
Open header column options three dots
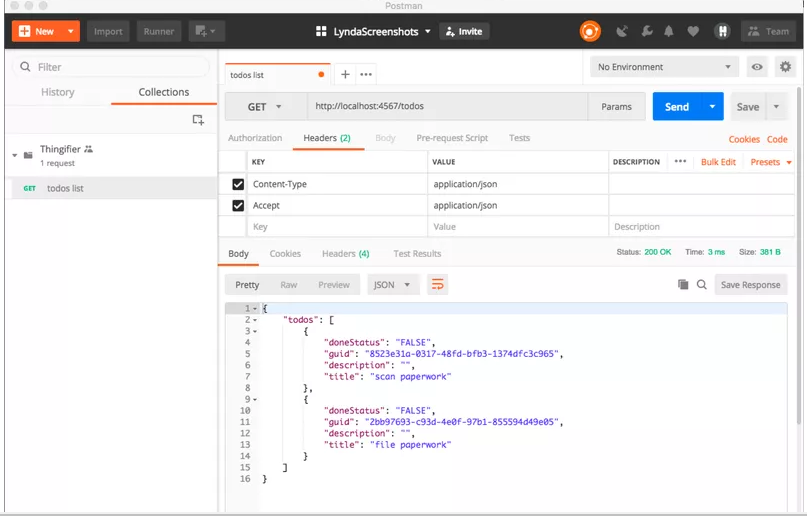(680, 161)
